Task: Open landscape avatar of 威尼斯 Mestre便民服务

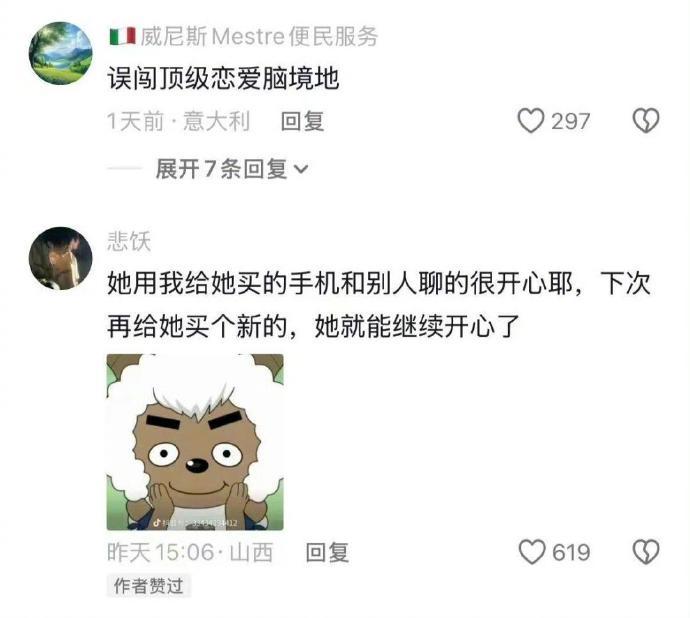Action: (61, 53)
